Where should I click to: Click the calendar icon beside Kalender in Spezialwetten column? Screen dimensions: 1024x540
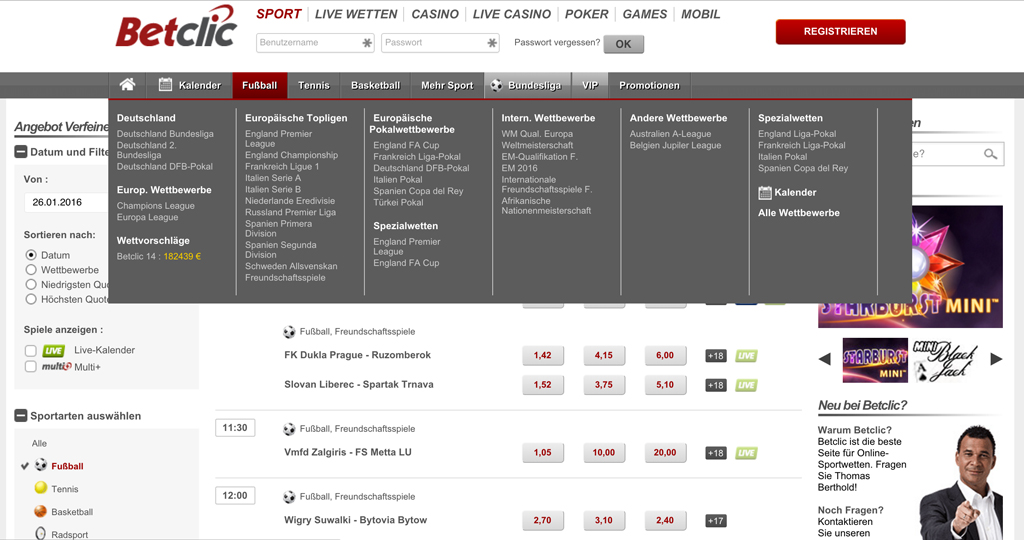(765, 193)
